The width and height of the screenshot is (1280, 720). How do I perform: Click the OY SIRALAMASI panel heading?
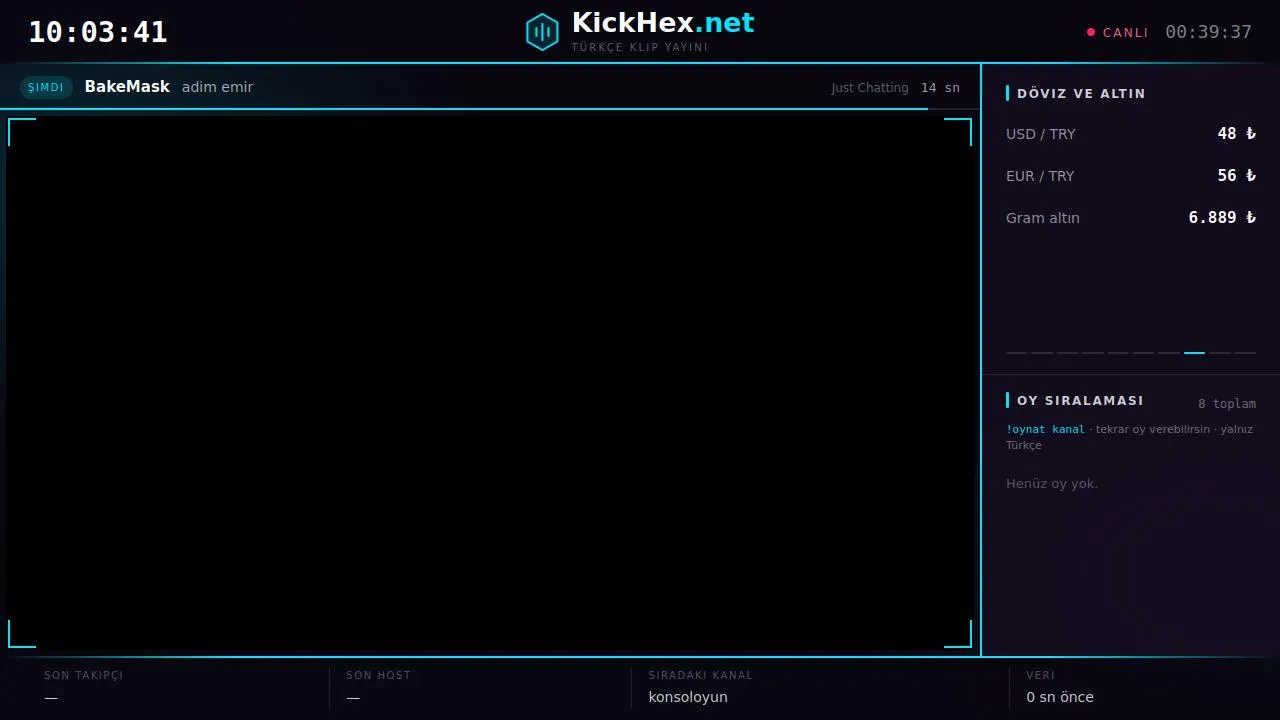(1080, 400)
